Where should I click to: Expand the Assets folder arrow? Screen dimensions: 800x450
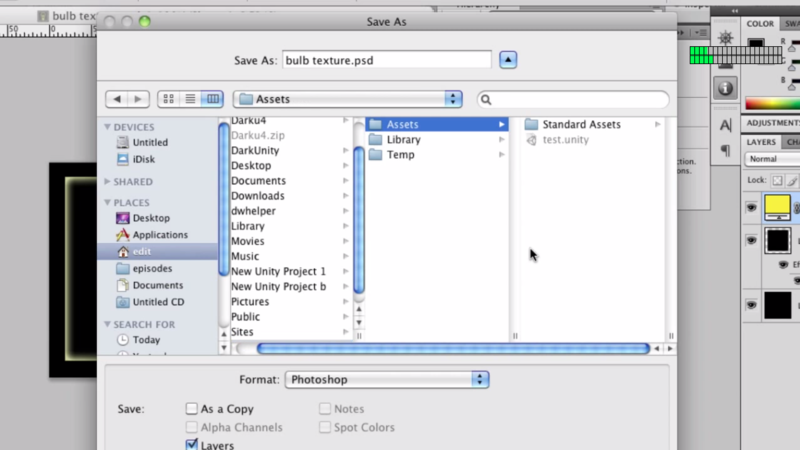click(502, 124)
